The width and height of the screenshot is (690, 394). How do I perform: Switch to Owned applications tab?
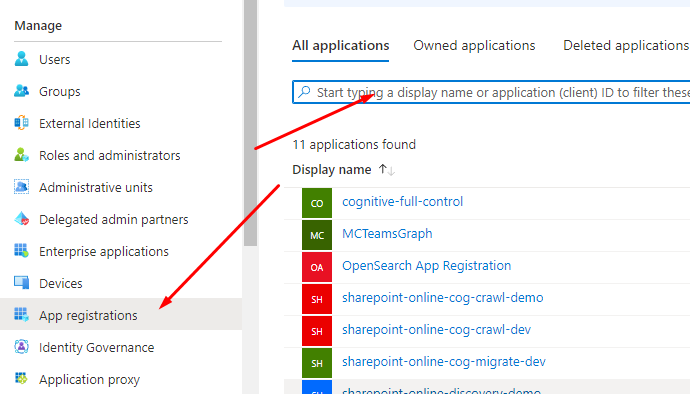click(474, 45)
